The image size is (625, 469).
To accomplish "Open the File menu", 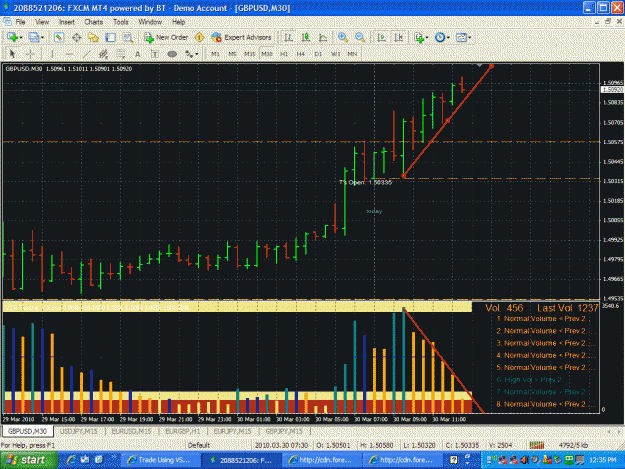I will click(20, 22).
